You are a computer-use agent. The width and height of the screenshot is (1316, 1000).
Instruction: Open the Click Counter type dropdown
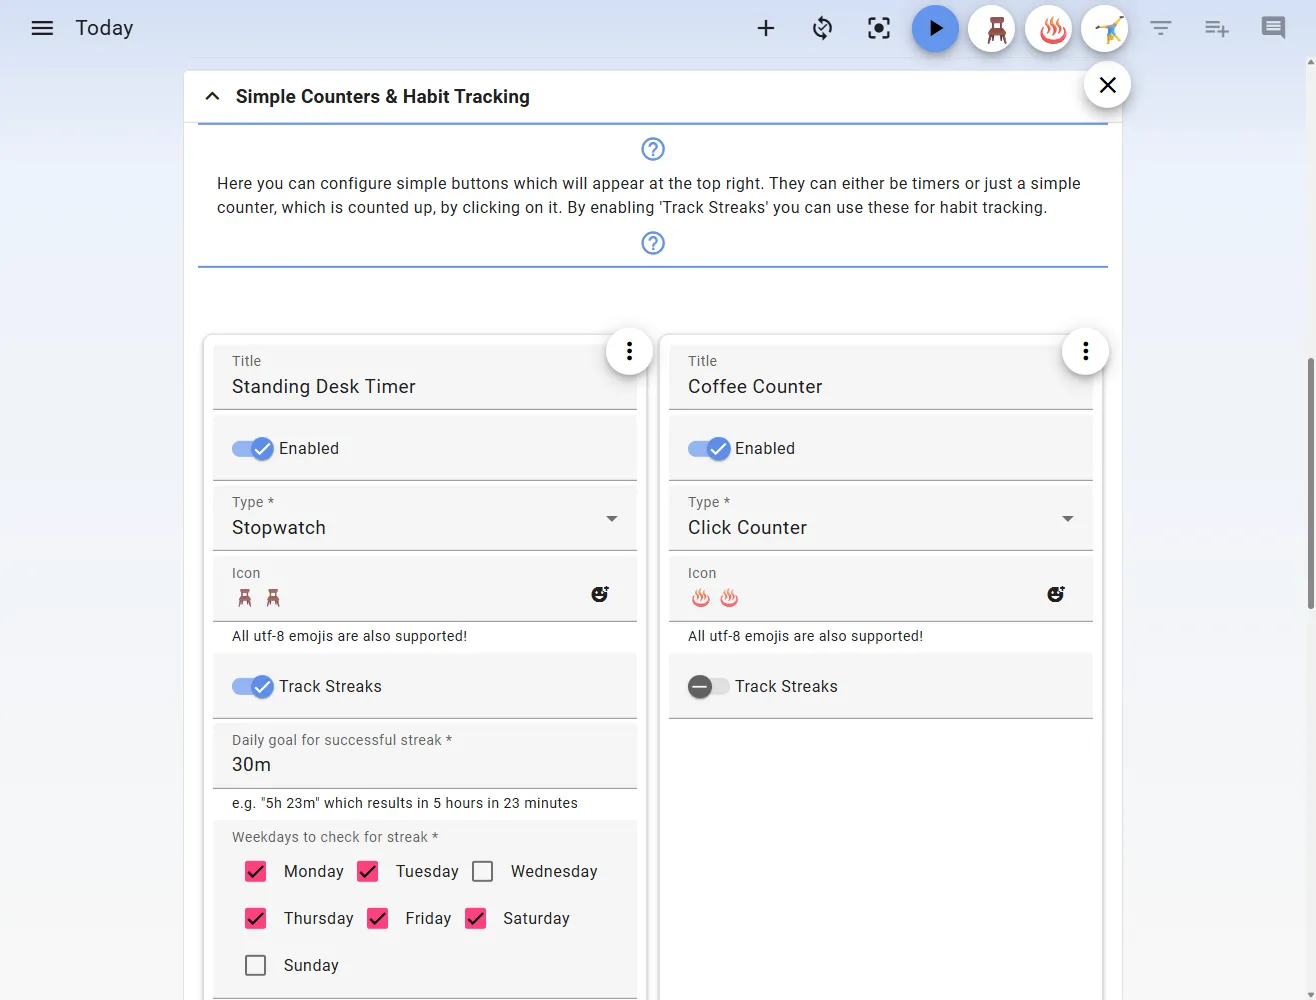click(x=880, y=518)
